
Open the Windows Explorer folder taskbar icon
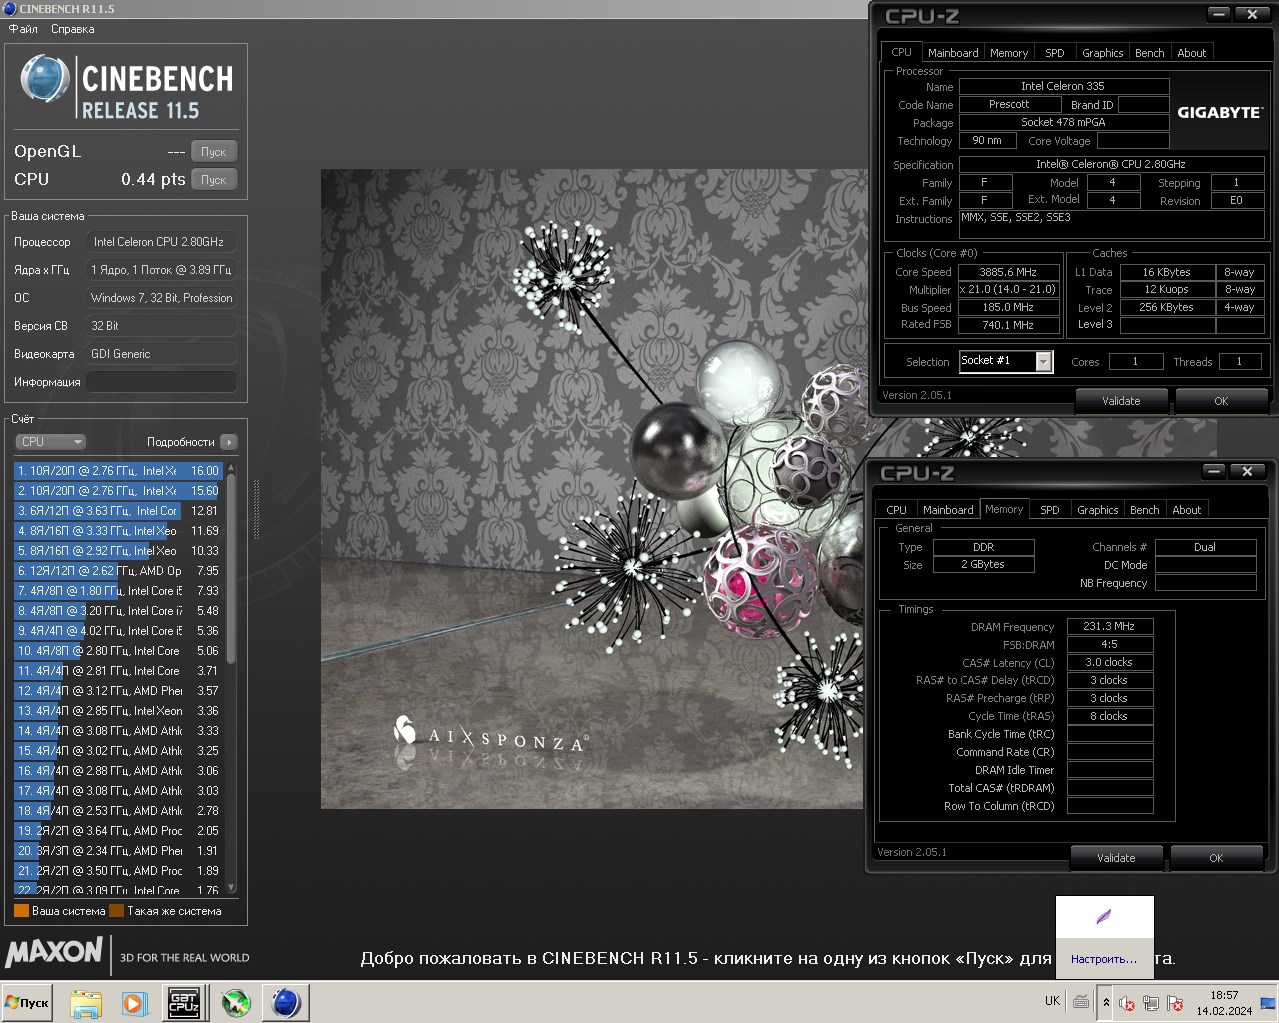coord(86,1003)
